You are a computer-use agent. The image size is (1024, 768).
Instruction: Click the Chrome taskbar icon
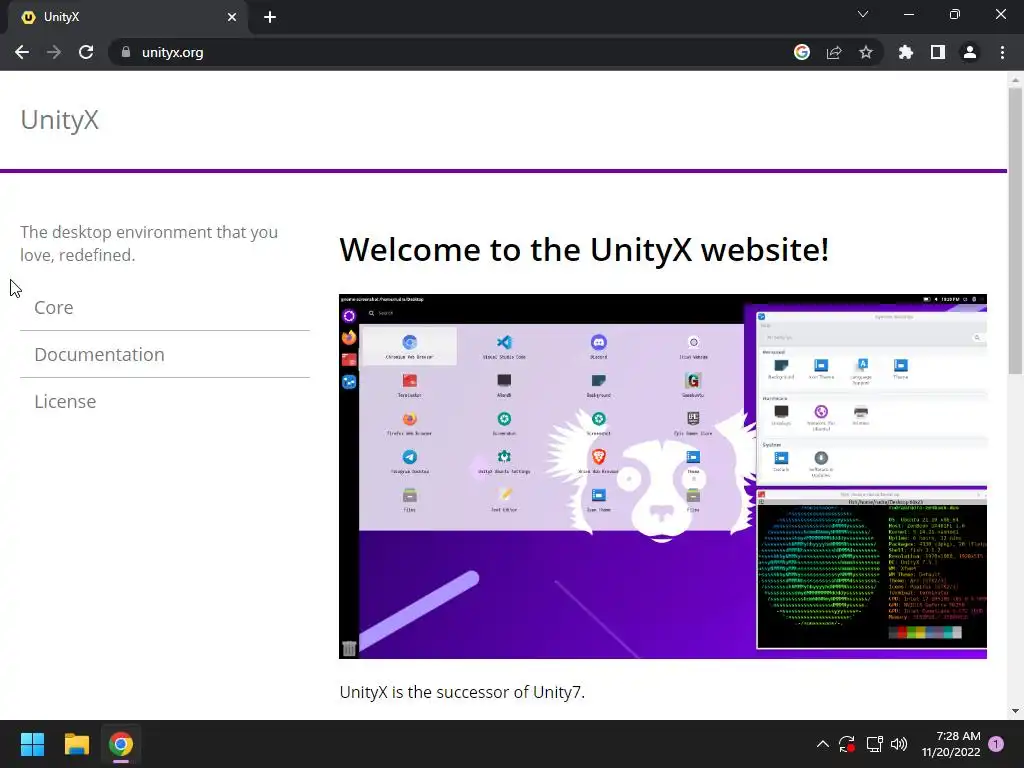click(121, 744)
